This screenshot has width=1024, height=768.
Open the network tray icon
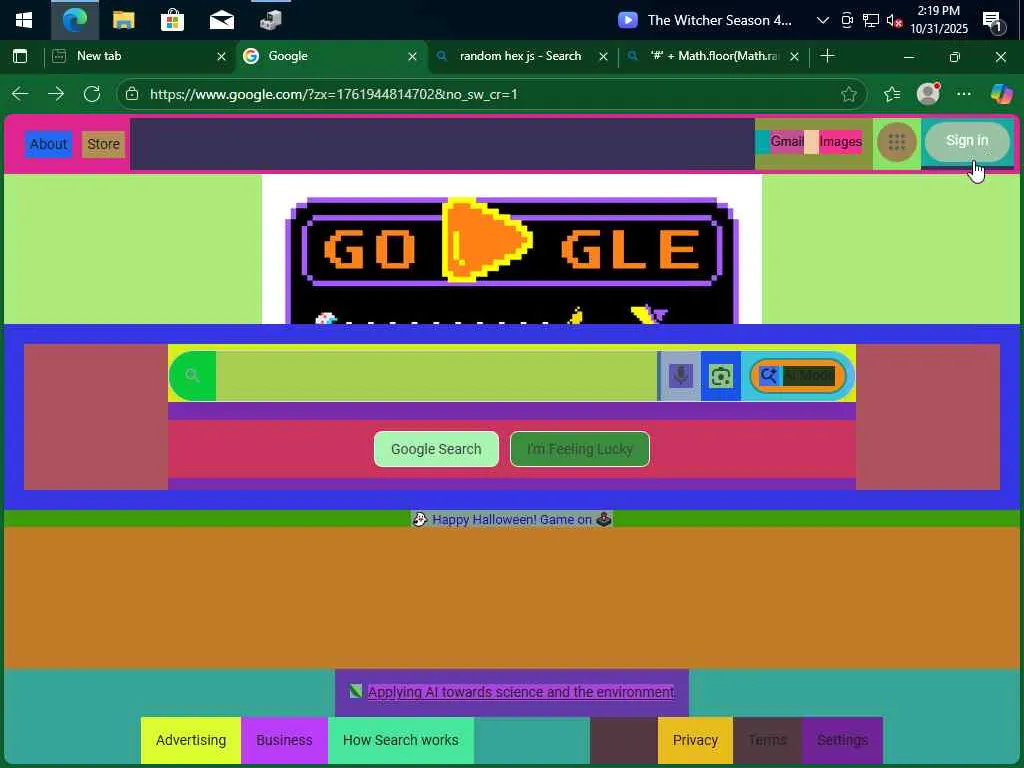click(871, 21)
